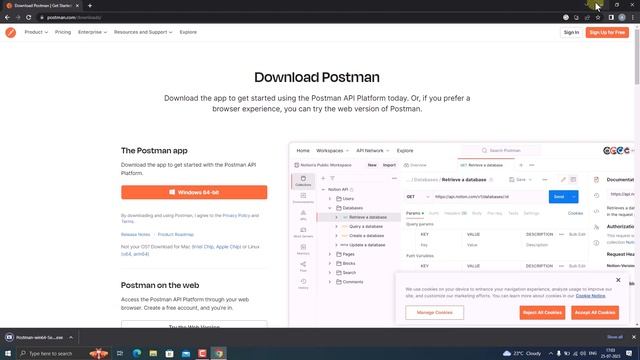Go back in browser history
This screenshot has height=360, width=640.
7,18
